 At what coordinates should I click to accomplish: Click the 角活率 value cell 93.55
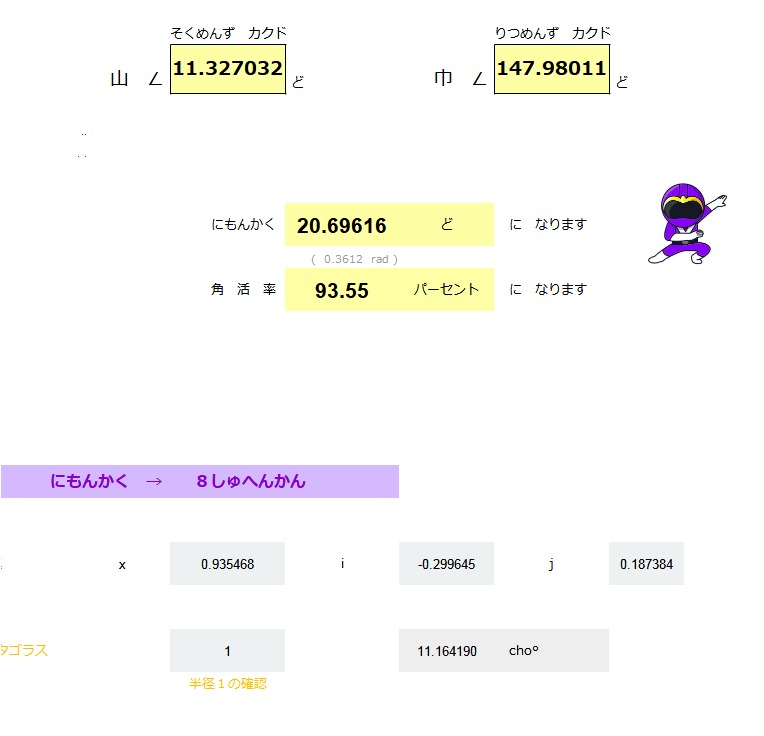pos(342,291)
